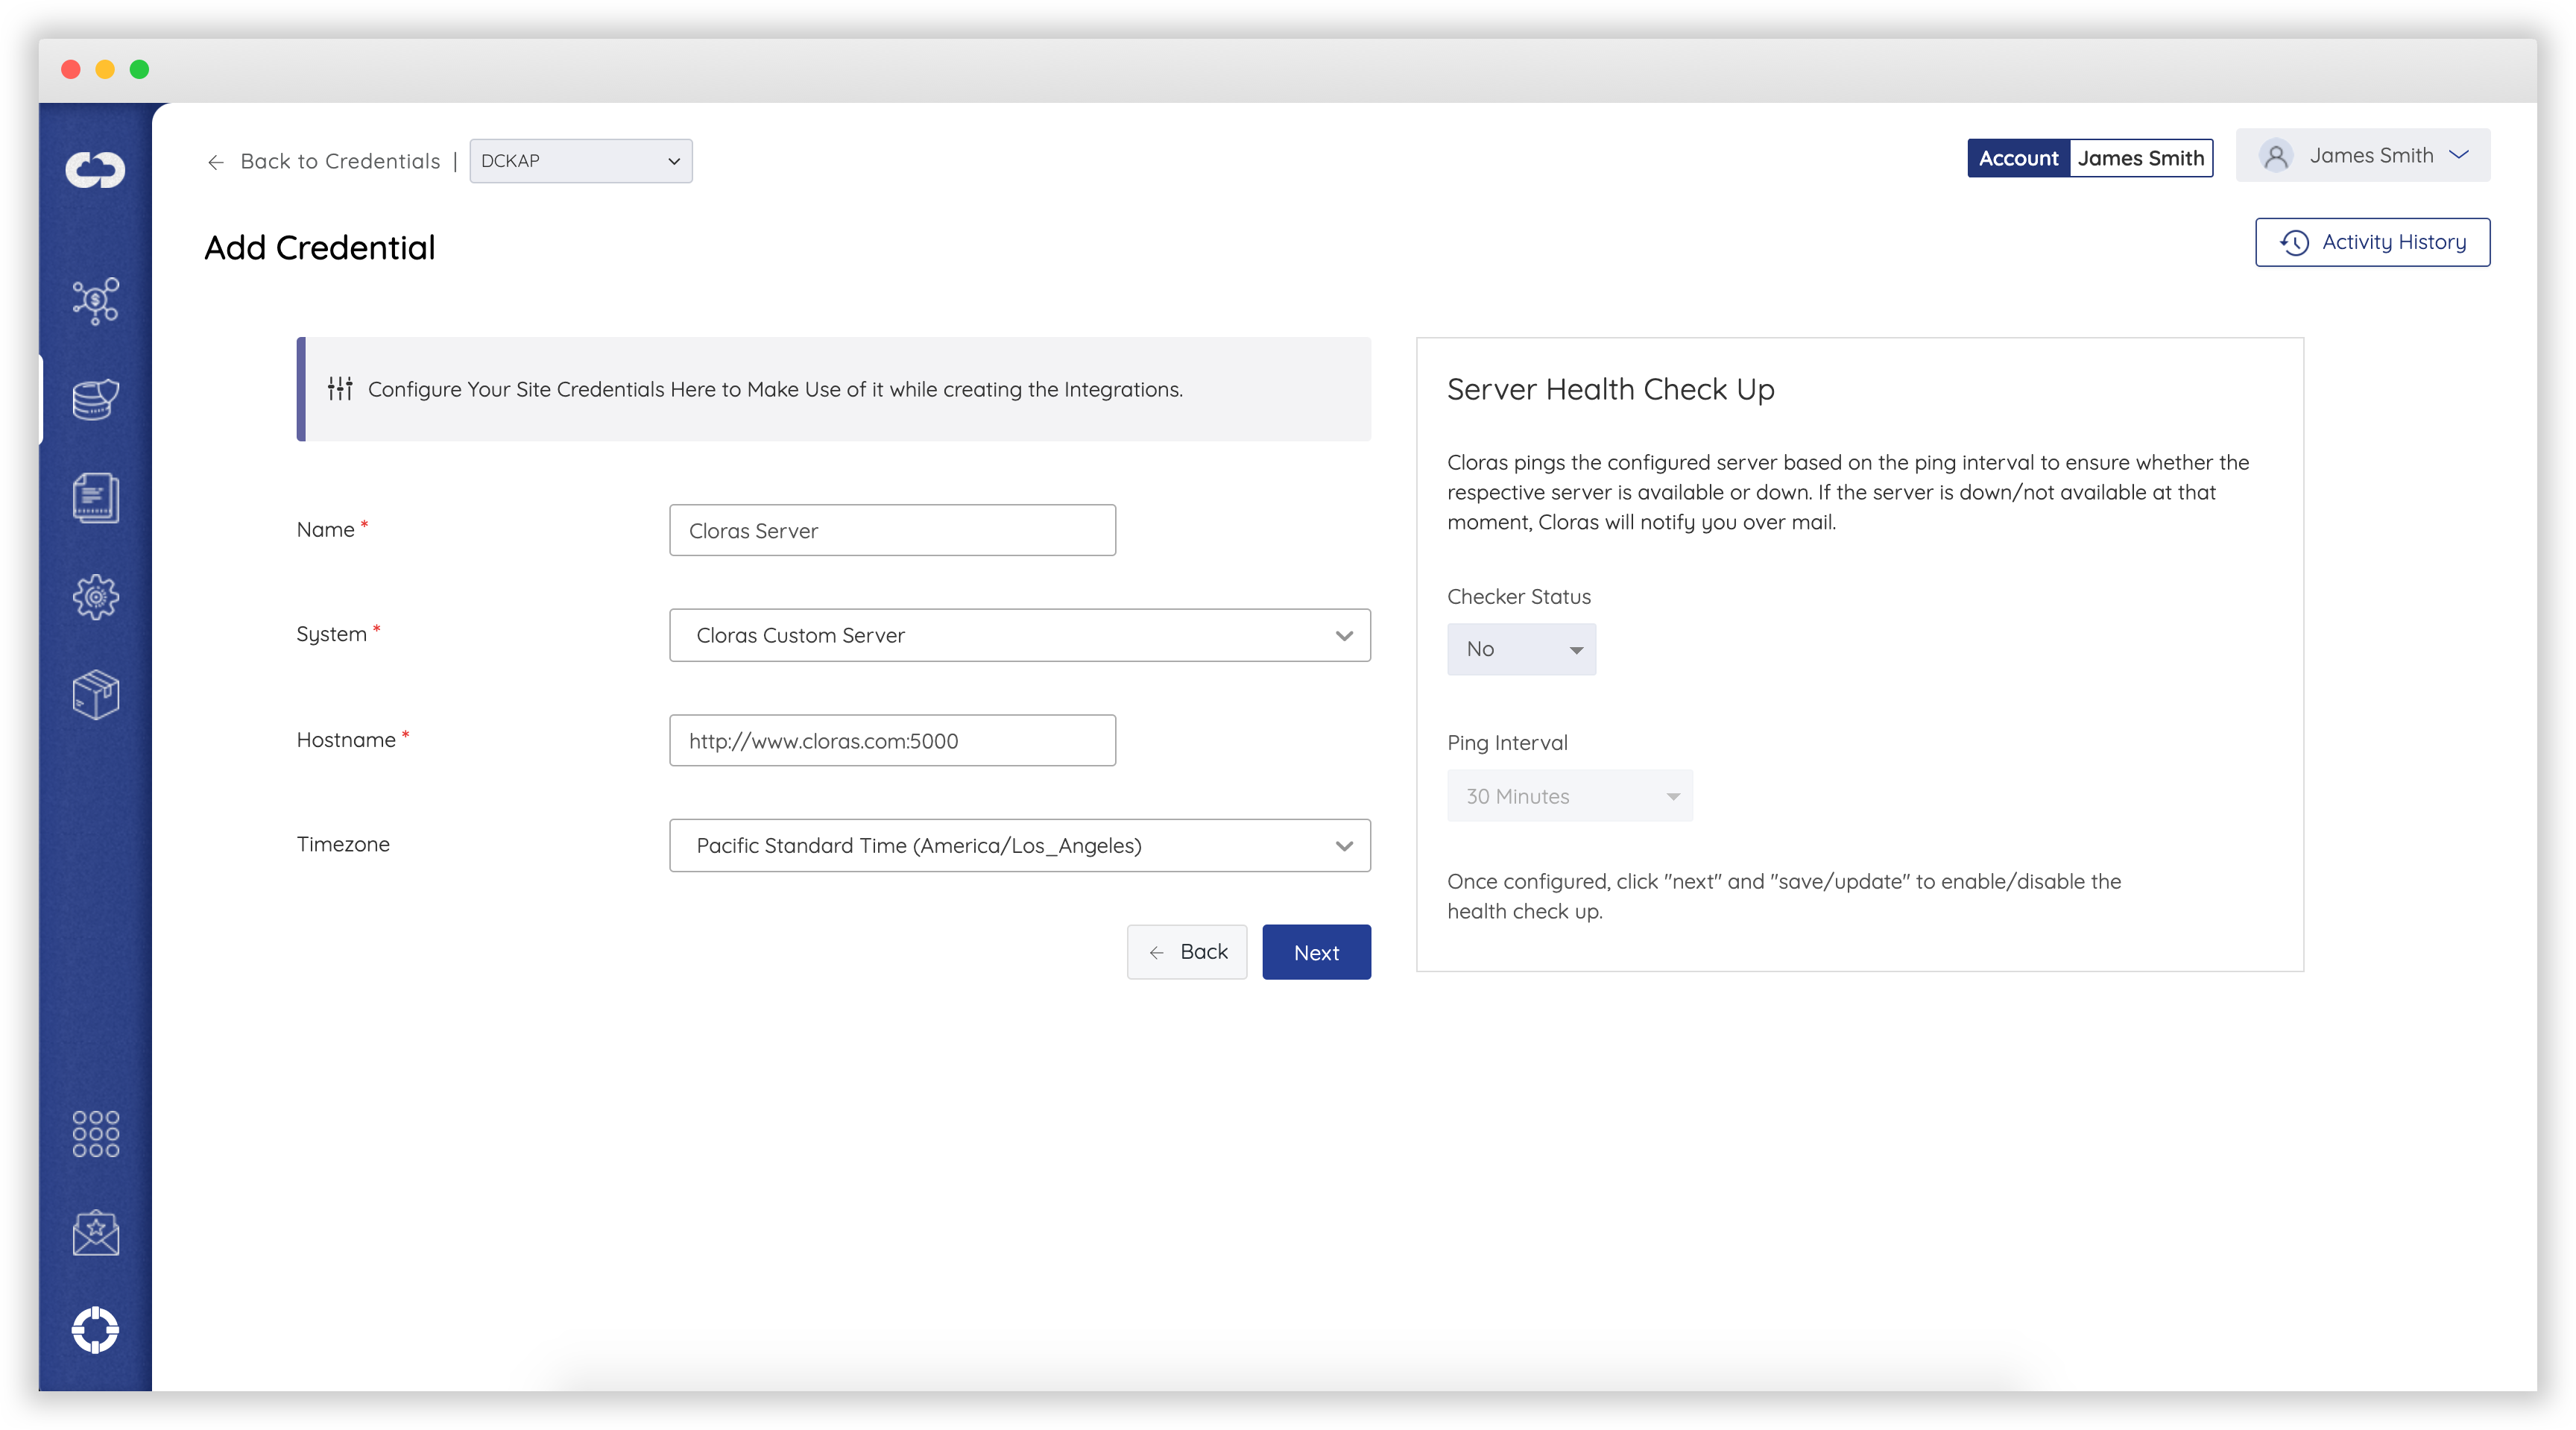Screen dimensions: 2576x1430
Task: Open the Timezone dropdown
Action: click(x=1019, y=845)
